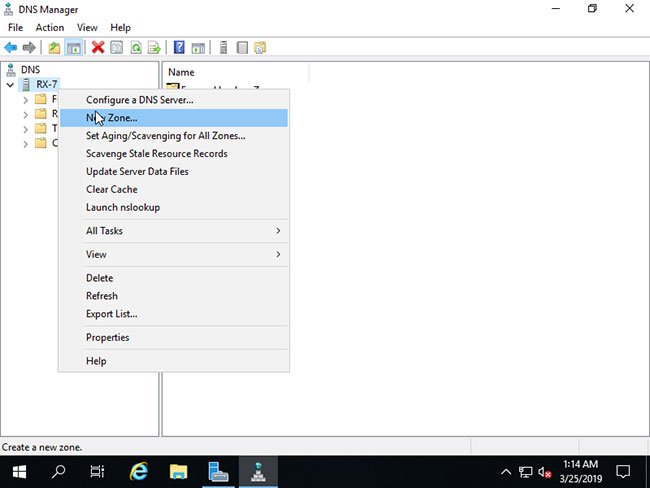Select Set Aging/Scavenging for All Zones...
The height and width of the screenshot is (488, 650).
click(174, 136)
